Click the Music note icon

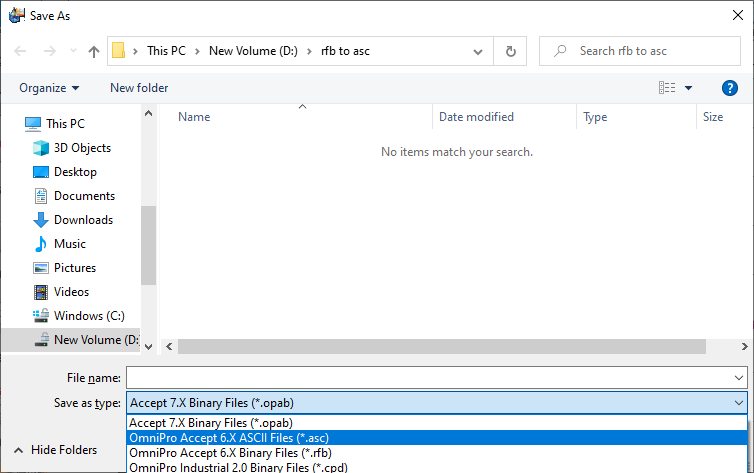point(41,244)
